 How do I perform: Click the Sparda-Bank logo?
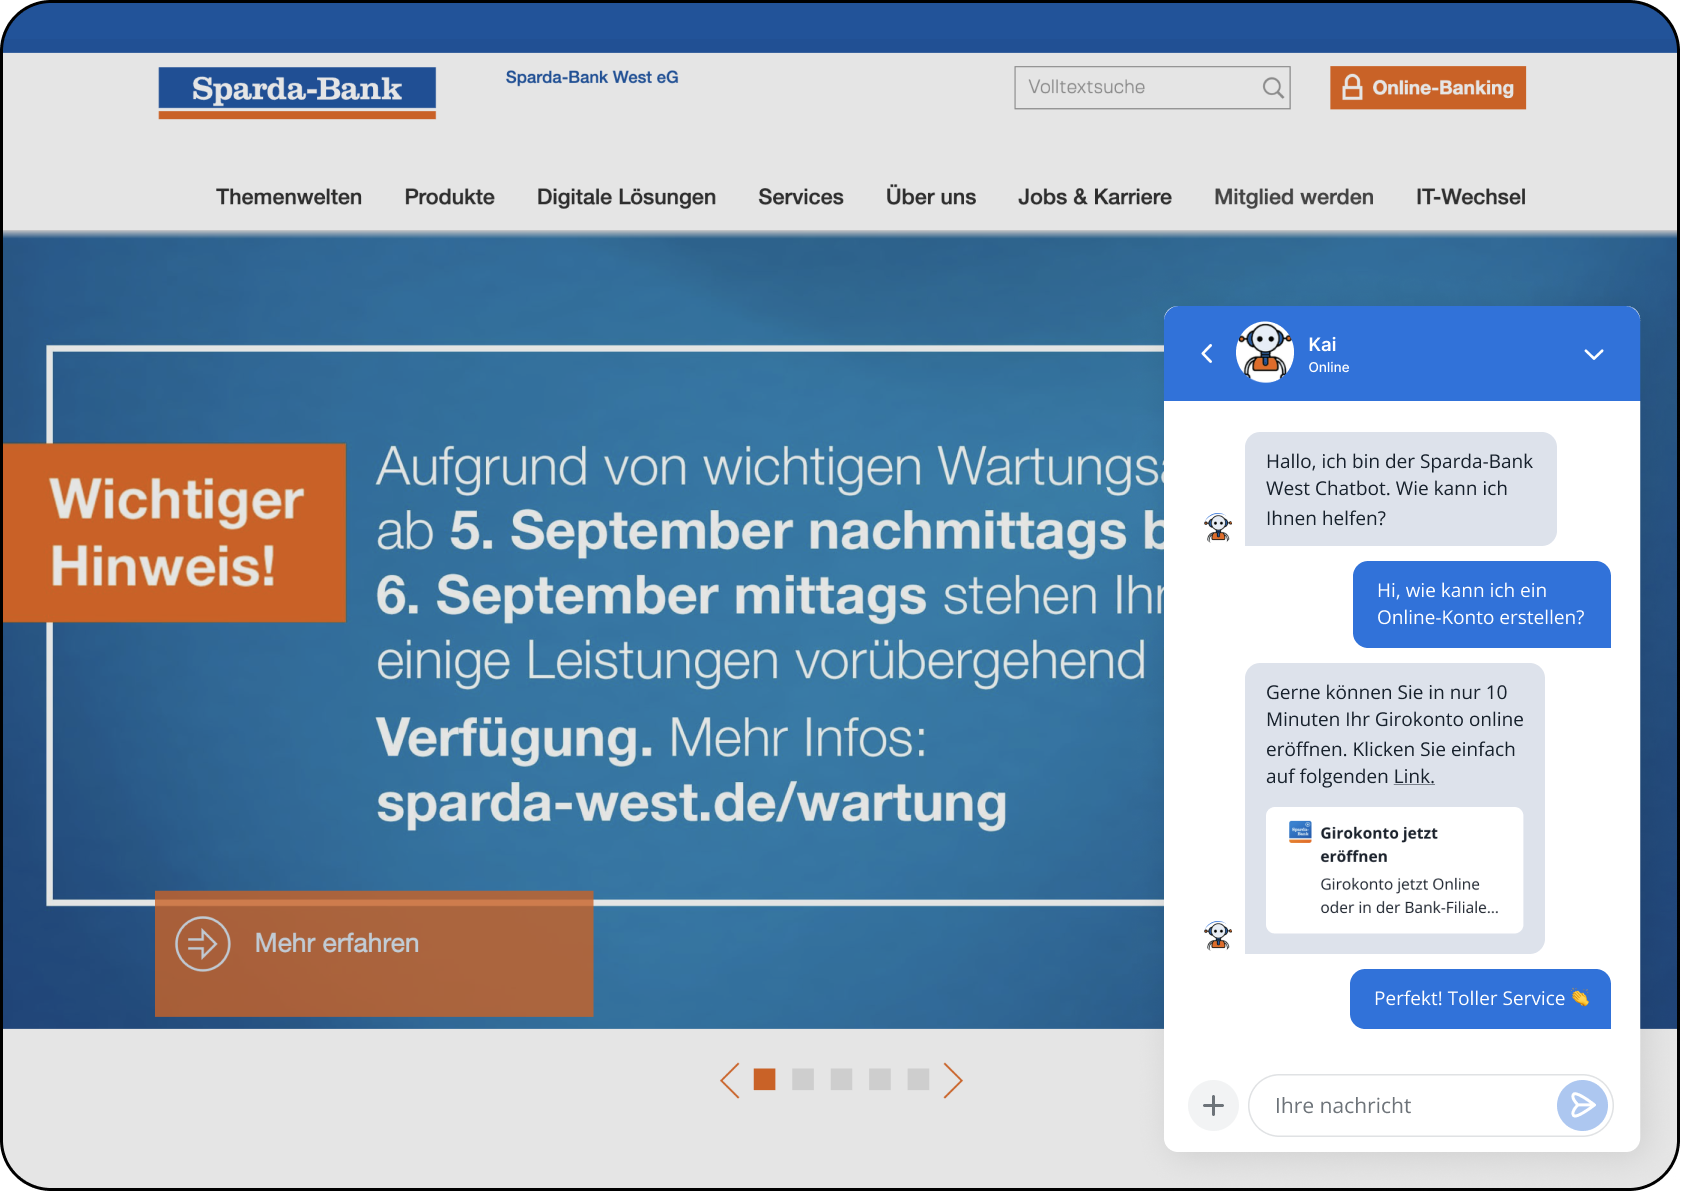coord(297,92)
